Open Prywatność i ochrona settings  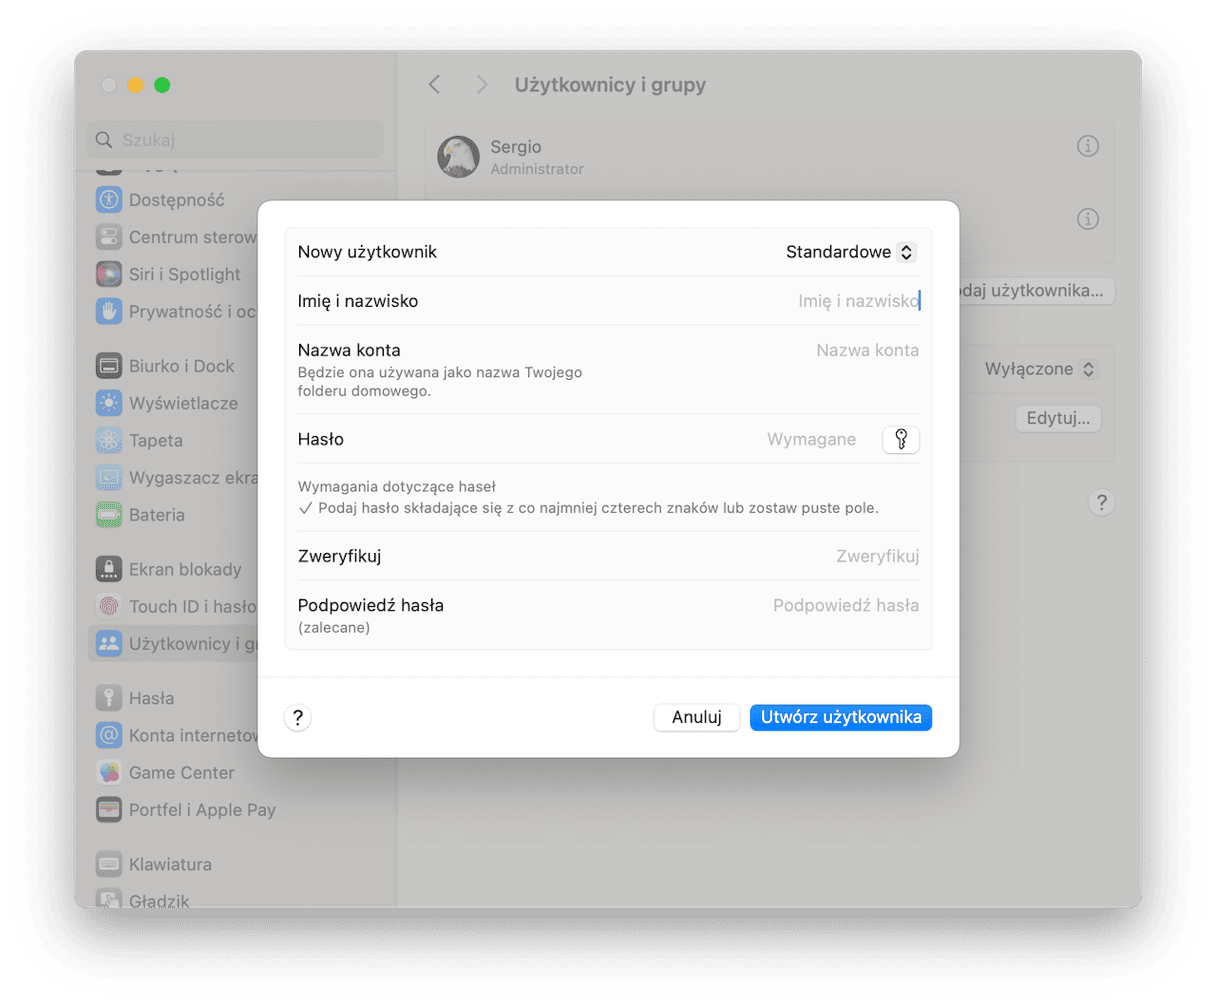(175, 311)
